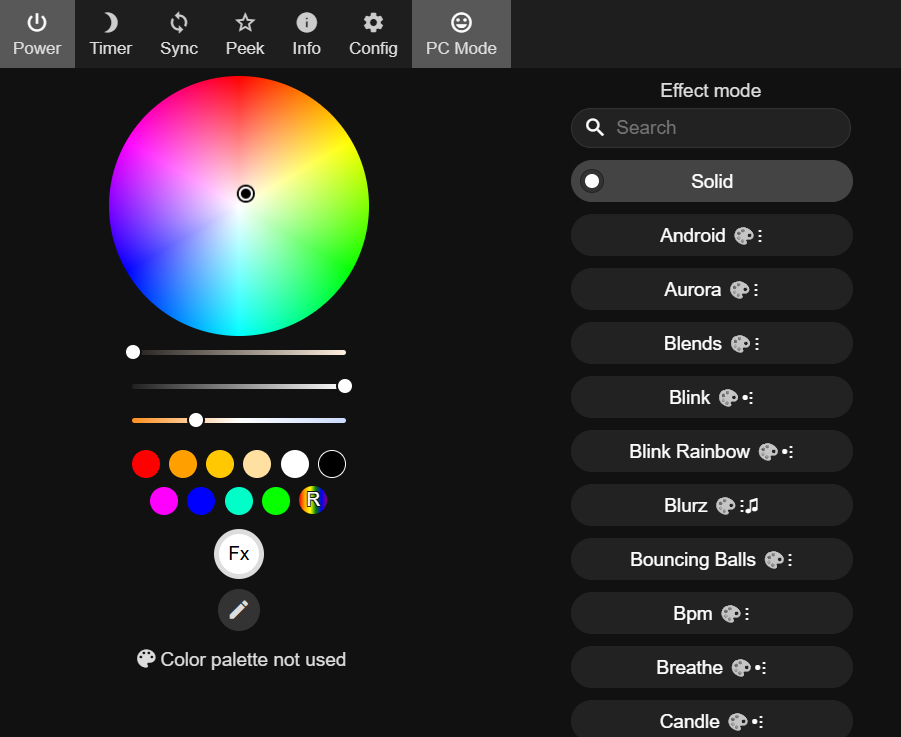Open Peek star icon
The image size is (901, 737).
245,34
